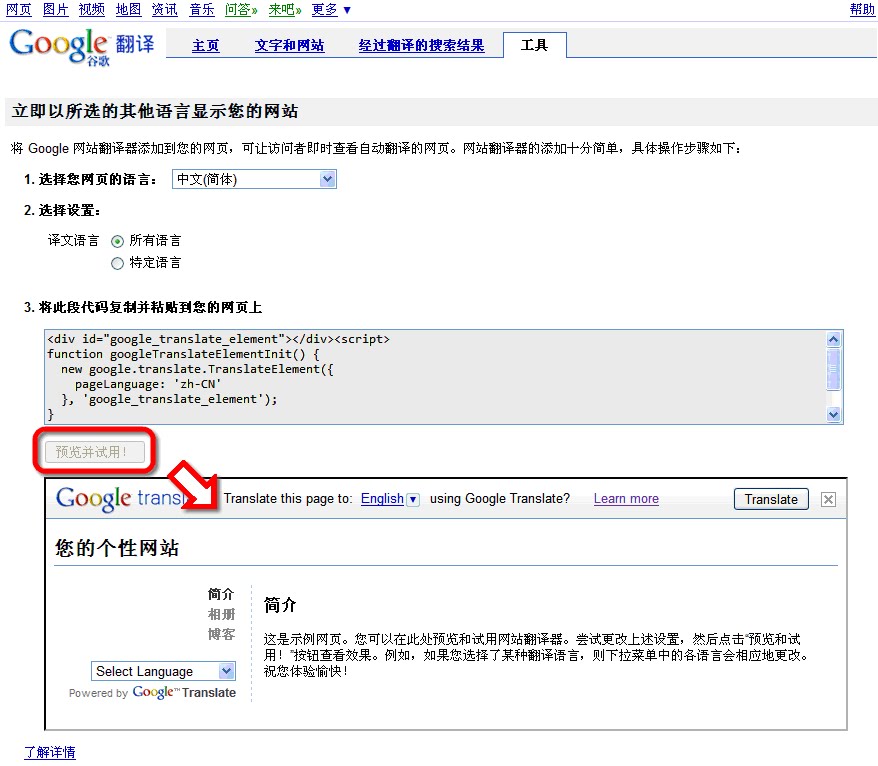Select the 特定语言 radio option

coord(117,263)
